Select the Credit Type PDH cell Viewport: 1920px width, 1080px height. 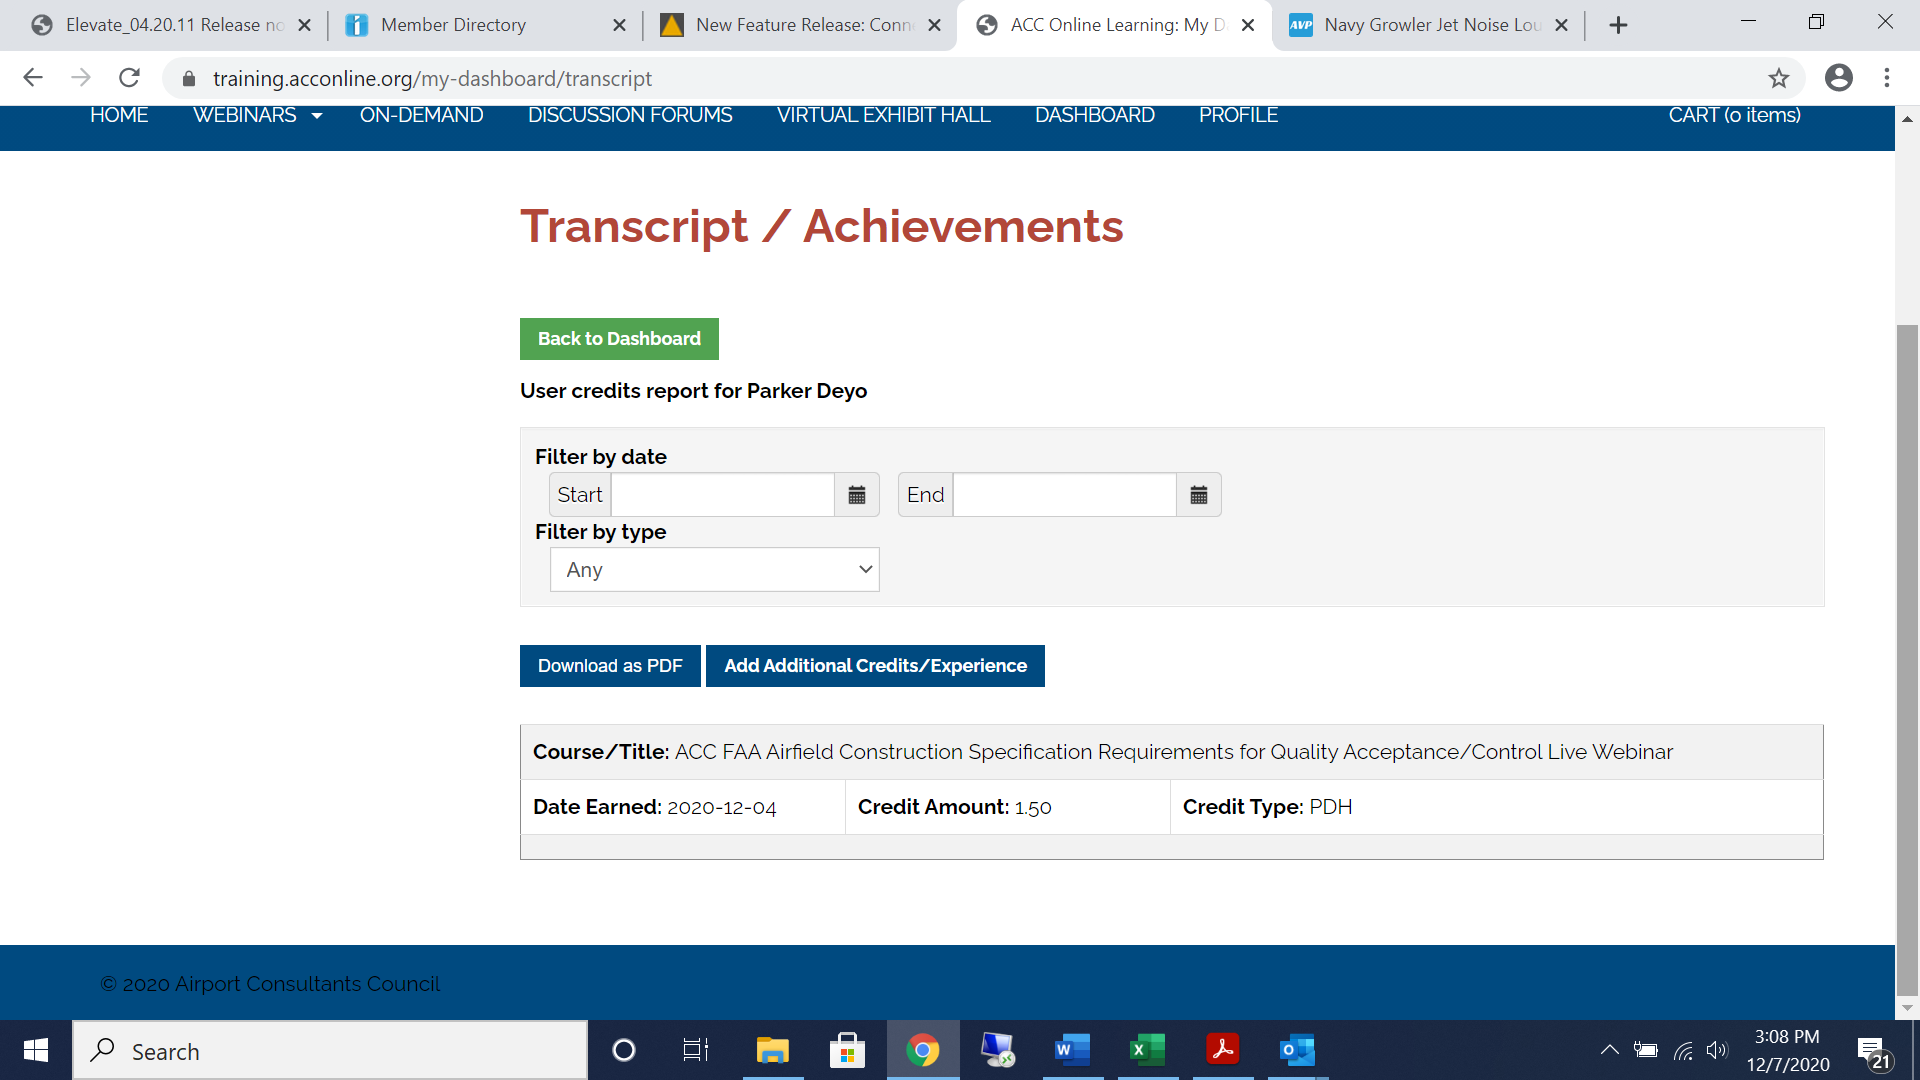pyautogui.click(x=1497, y=807)
